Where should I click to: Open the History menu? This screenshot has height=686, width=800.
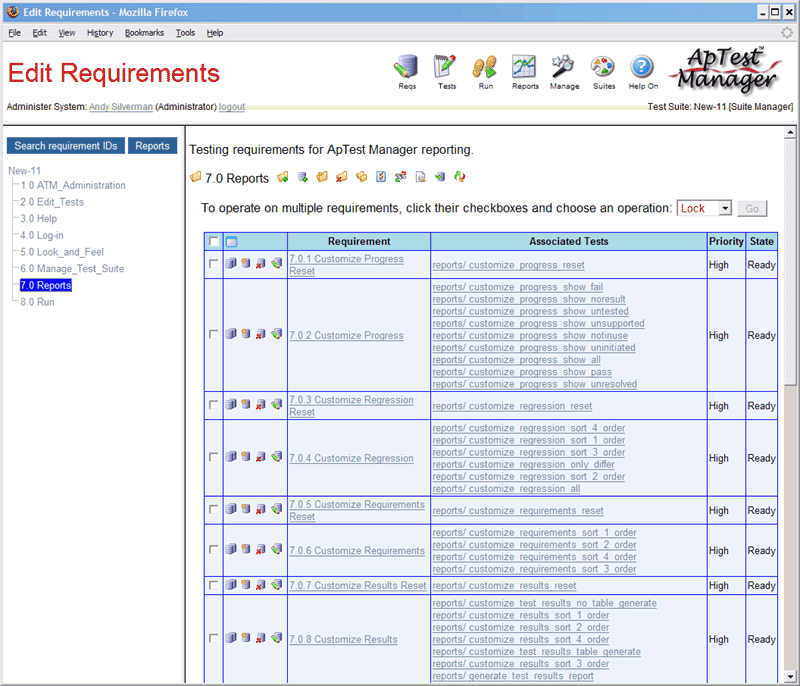coord(99,33)
